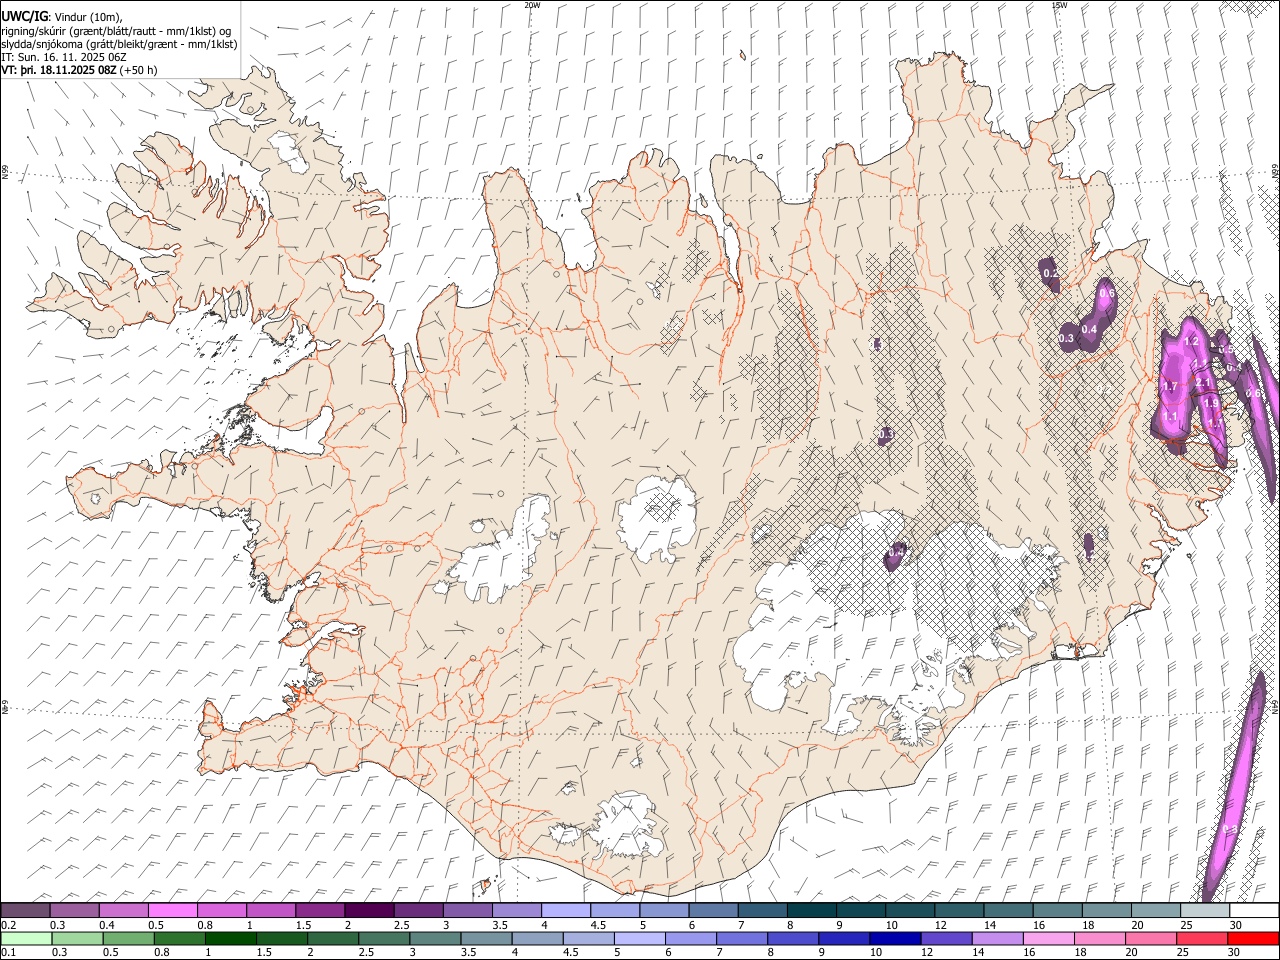Select the 0.8 orchid swatch in the snow scale

pyautogui.click(x=221, y=910)
